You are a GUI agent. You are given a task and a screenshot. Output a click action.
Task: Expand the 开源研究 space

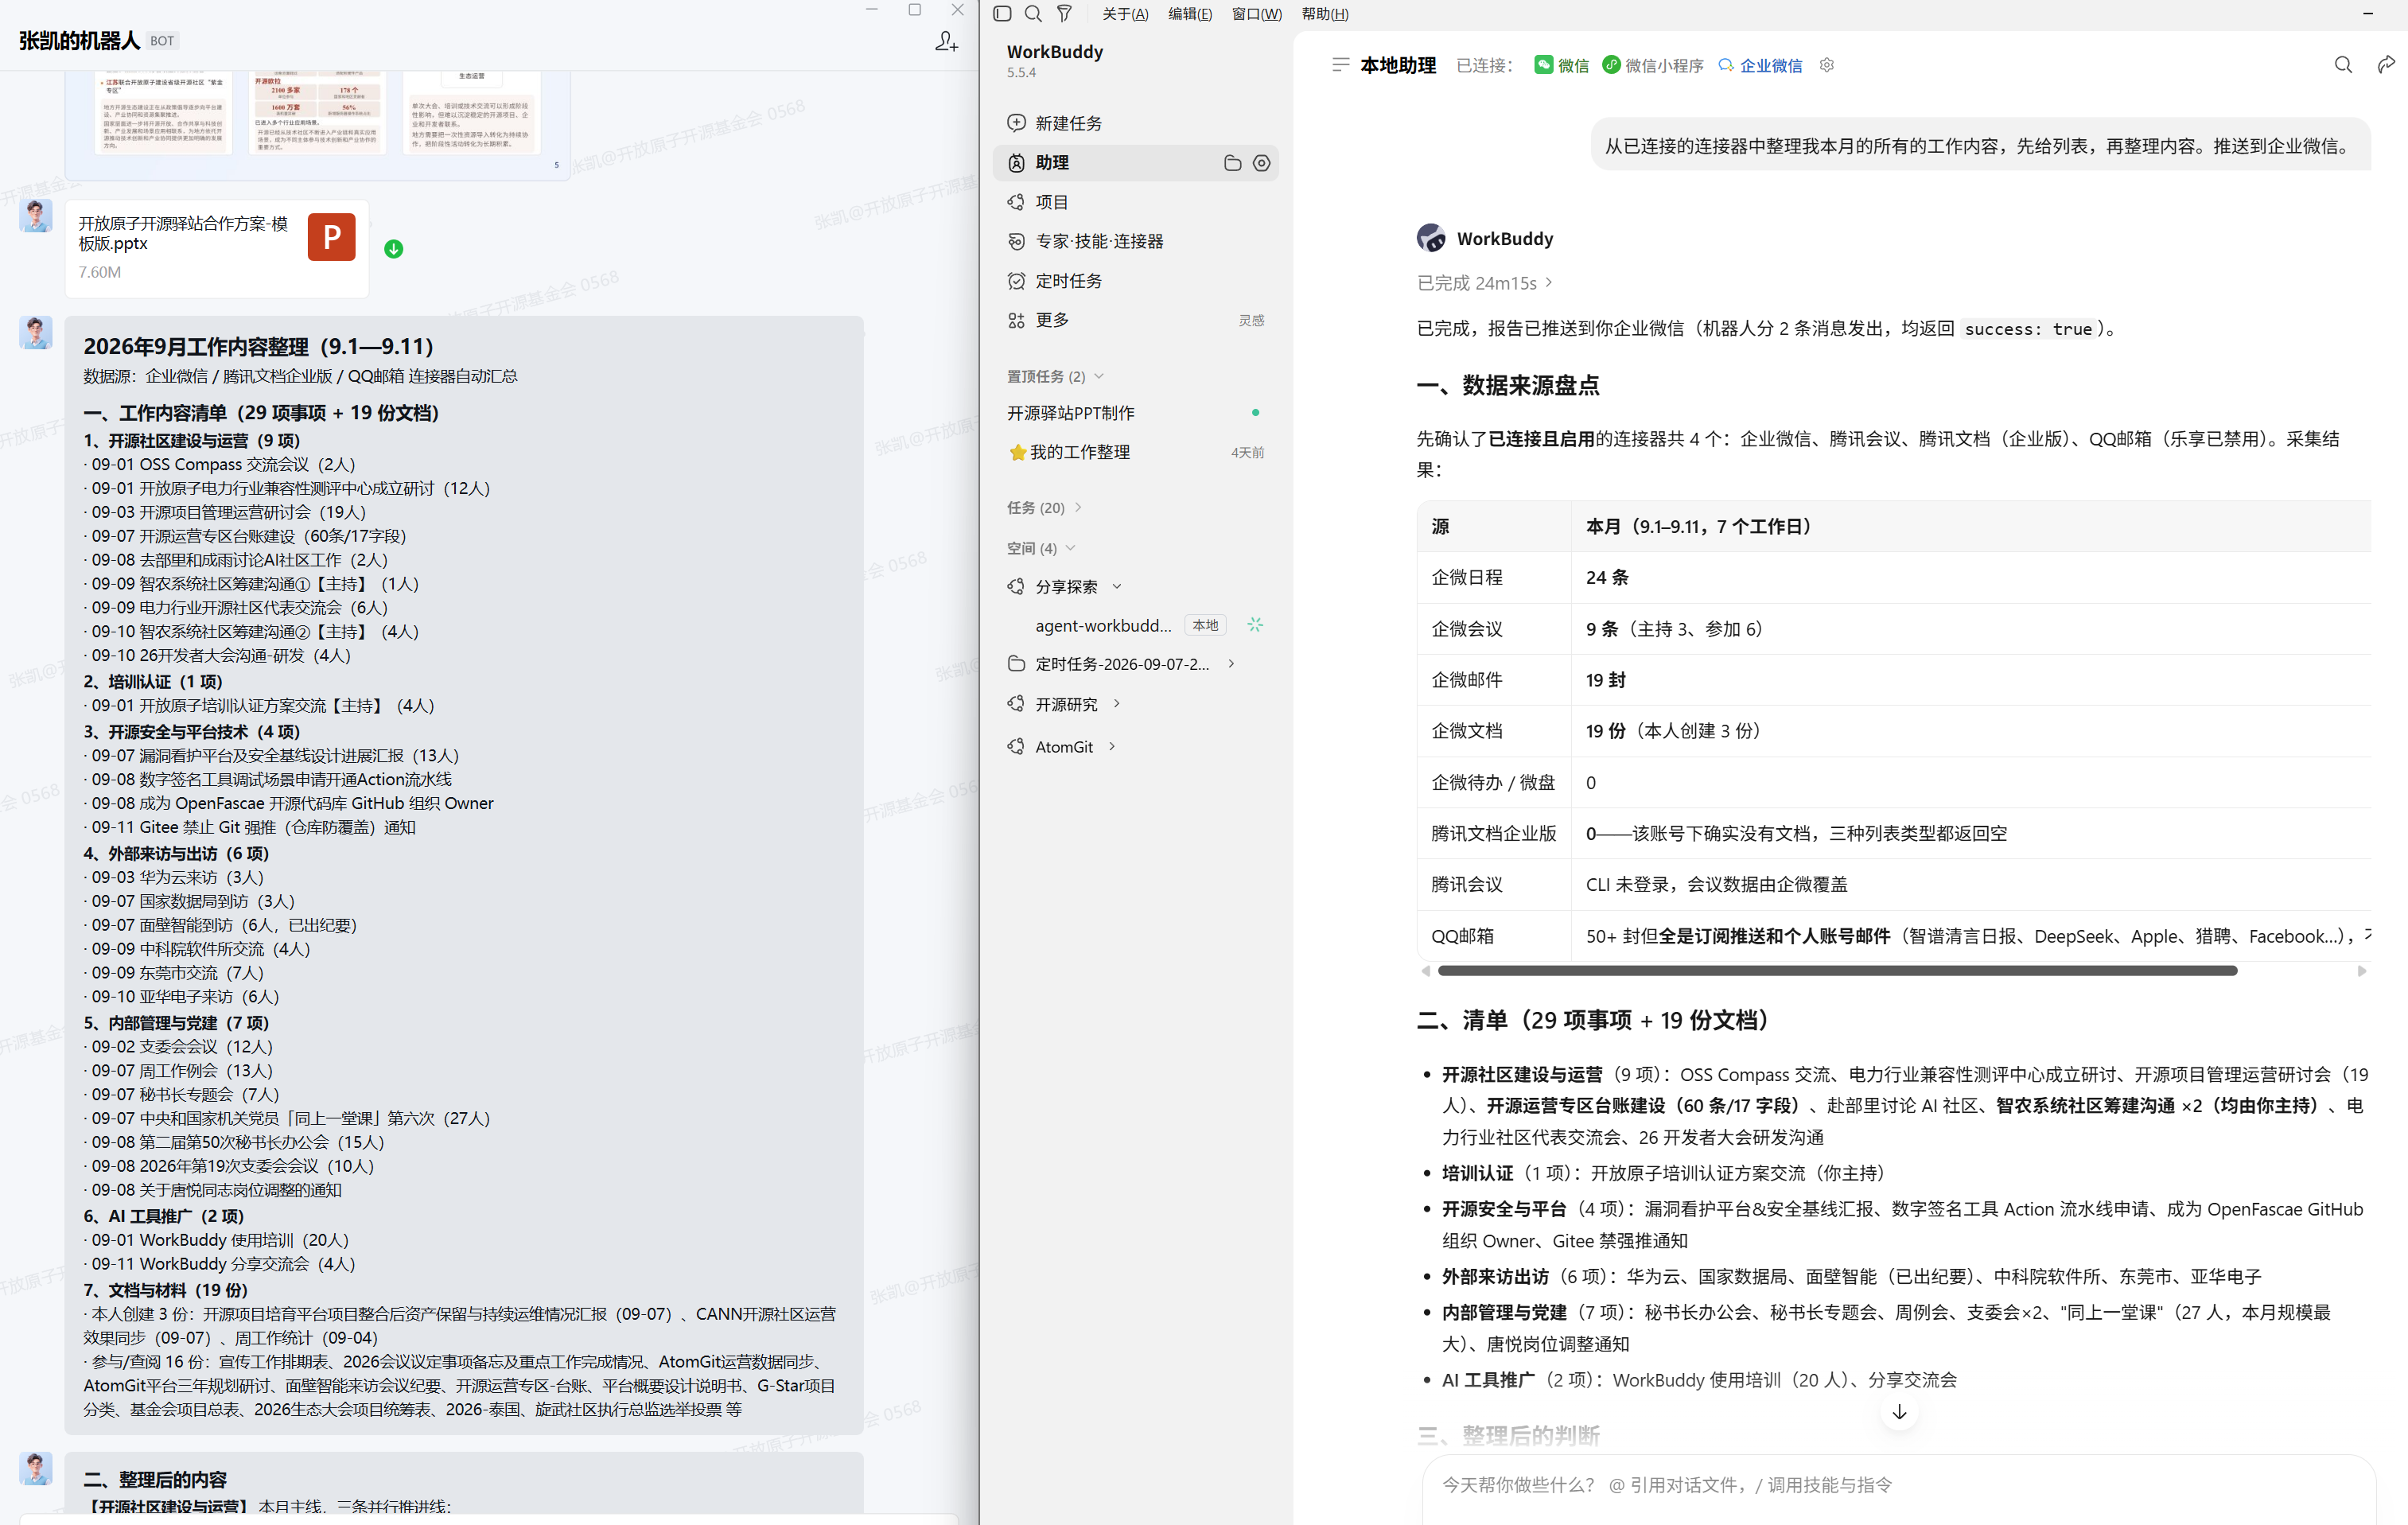point(1117,704)
